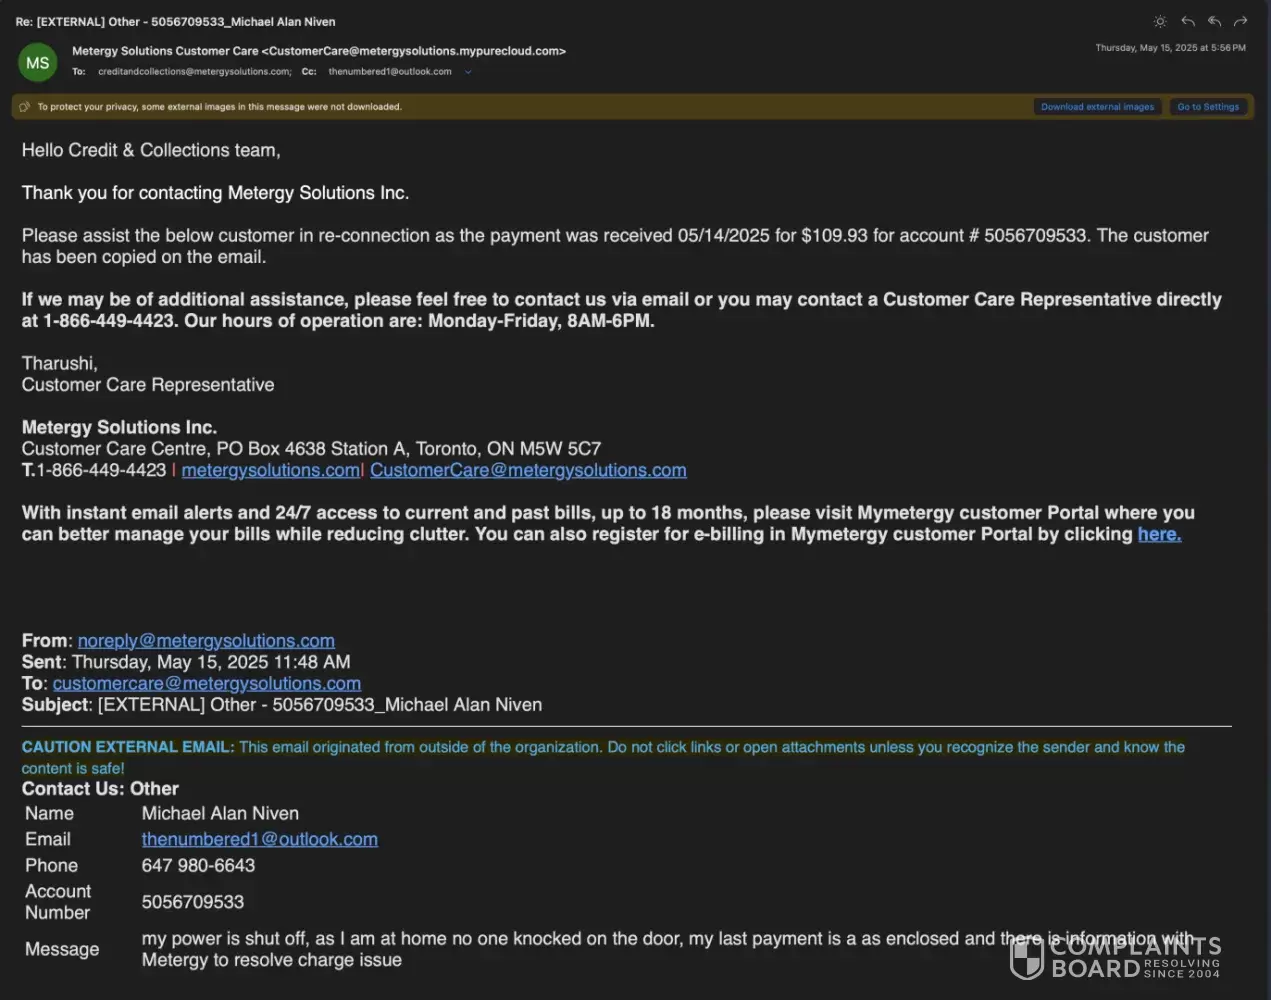
Task: Click the name Tharushi in signature
Action: pyautogui.click(x=60, y=364)
